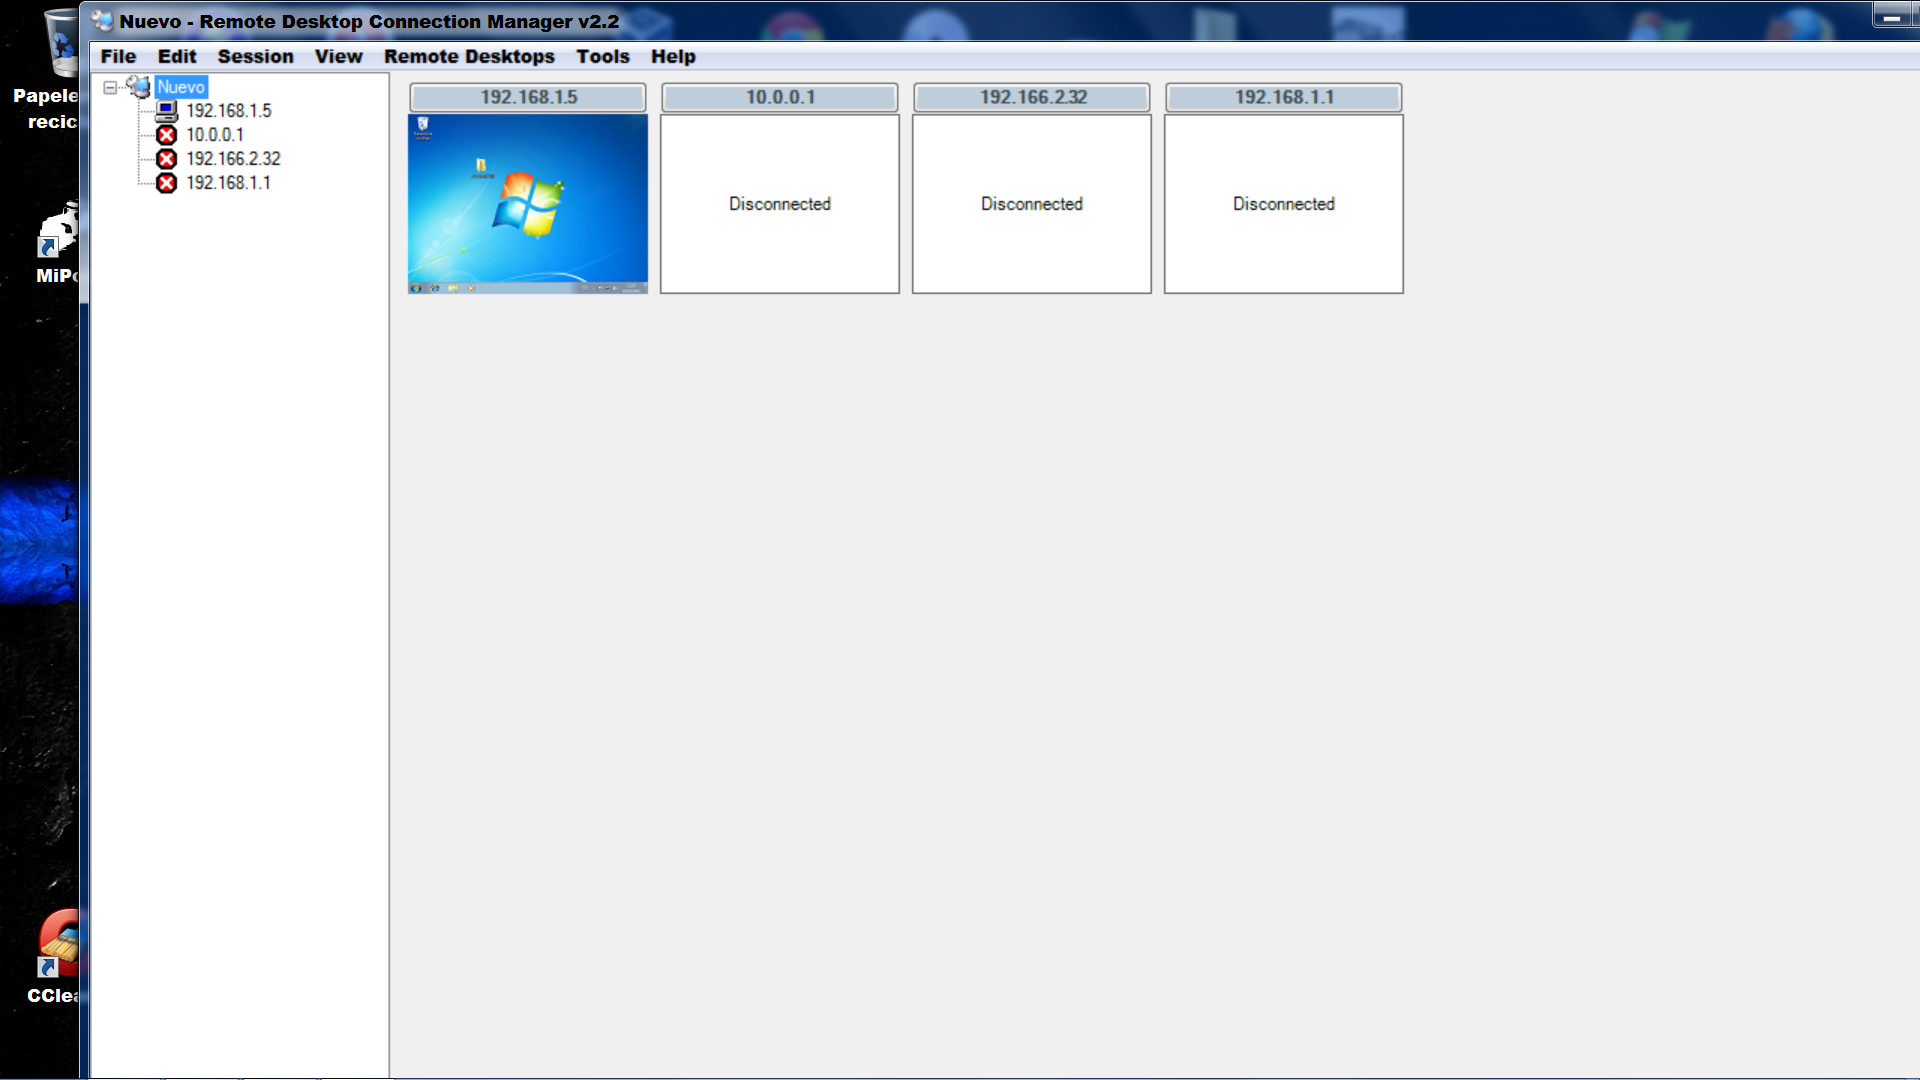Click the red error icon beside 10.0.0.1
The height and width of the screenshot is (1080, 1920).
click(167, 135)
